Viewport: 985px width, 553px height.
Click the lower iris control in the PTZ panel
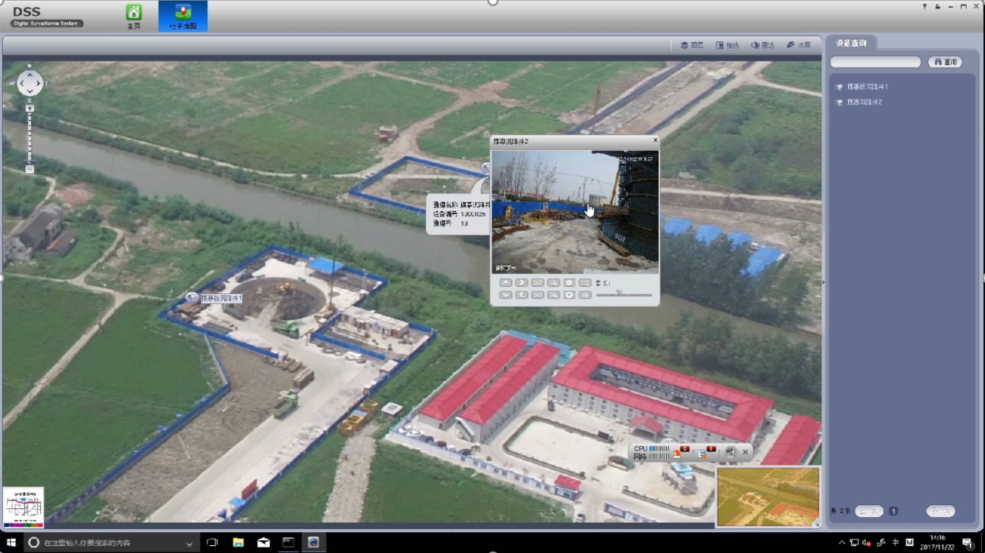[569, 295]
